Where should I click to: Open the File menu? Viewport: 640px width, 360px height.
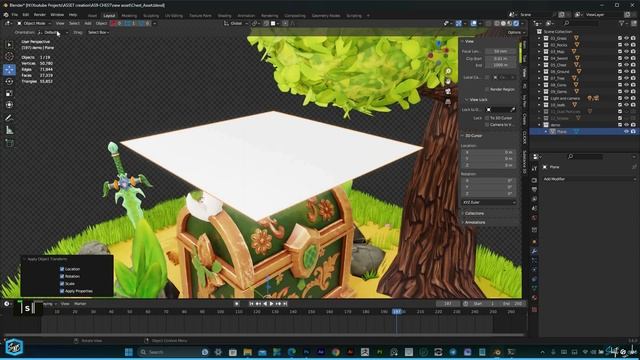(15, 15)
